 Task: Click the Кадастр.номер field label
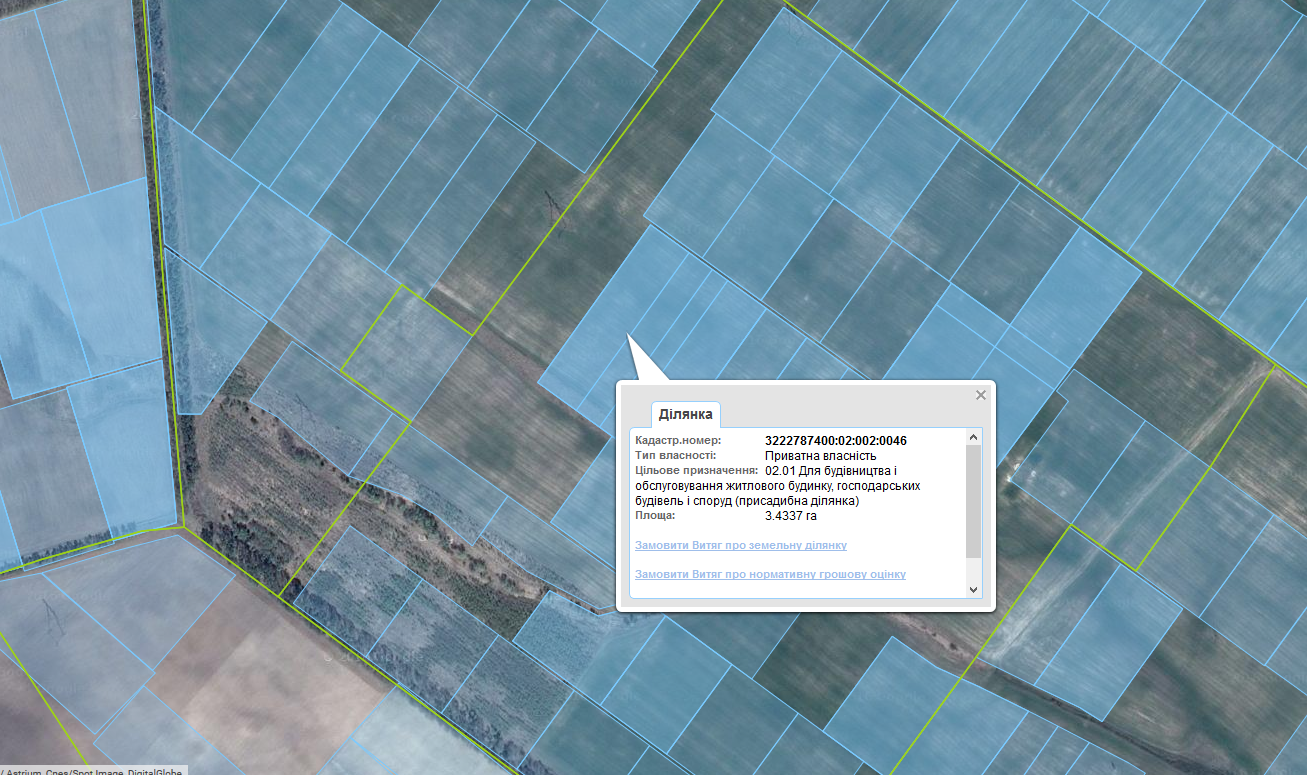[677, 441]
